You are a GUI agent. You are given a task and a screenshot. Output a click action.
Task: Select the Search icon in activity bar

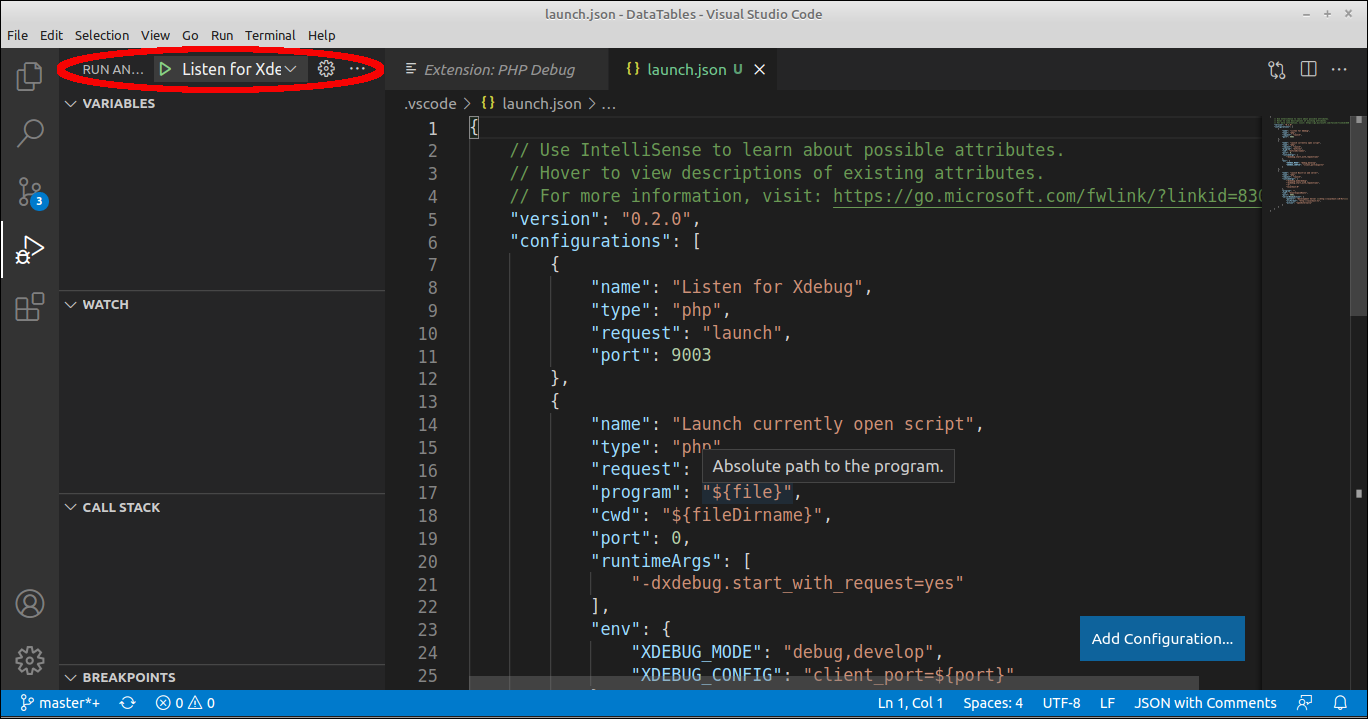29,132
